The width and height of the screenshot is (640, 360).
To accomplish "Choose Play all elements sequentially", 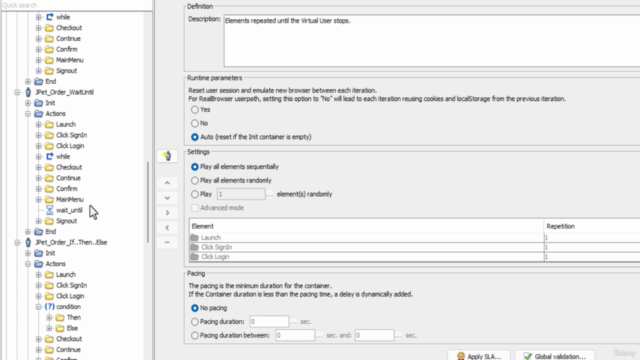I will 195,167.
